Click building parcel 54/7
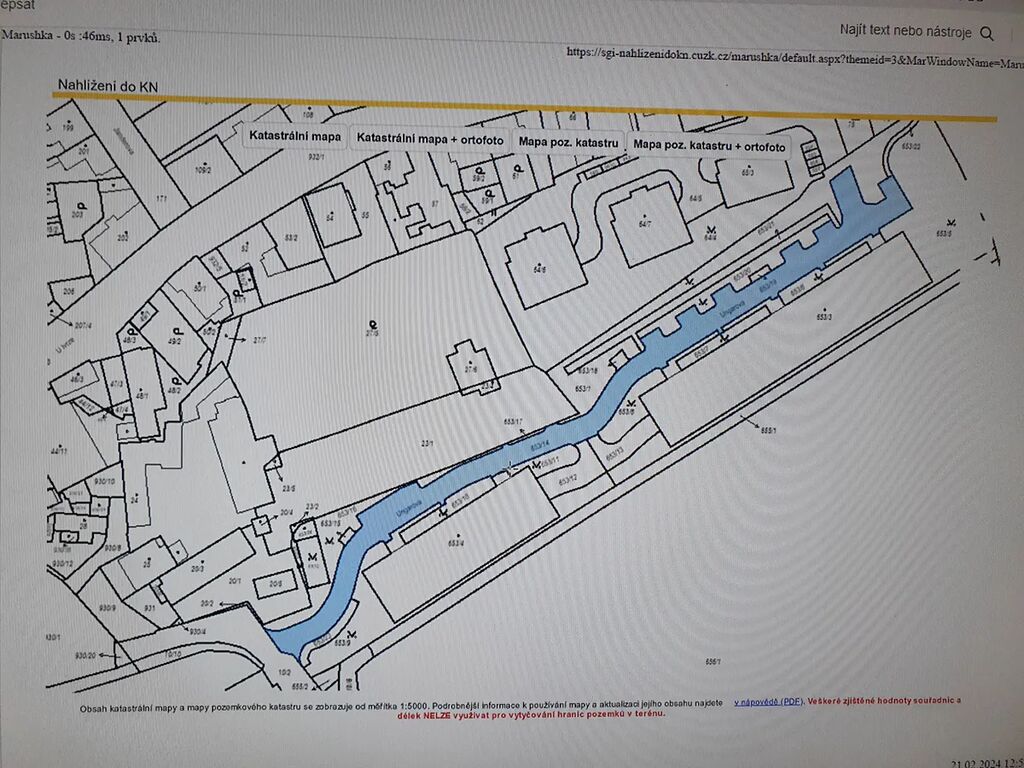The width and height of the screenshot is (1024, 768). 645,225
